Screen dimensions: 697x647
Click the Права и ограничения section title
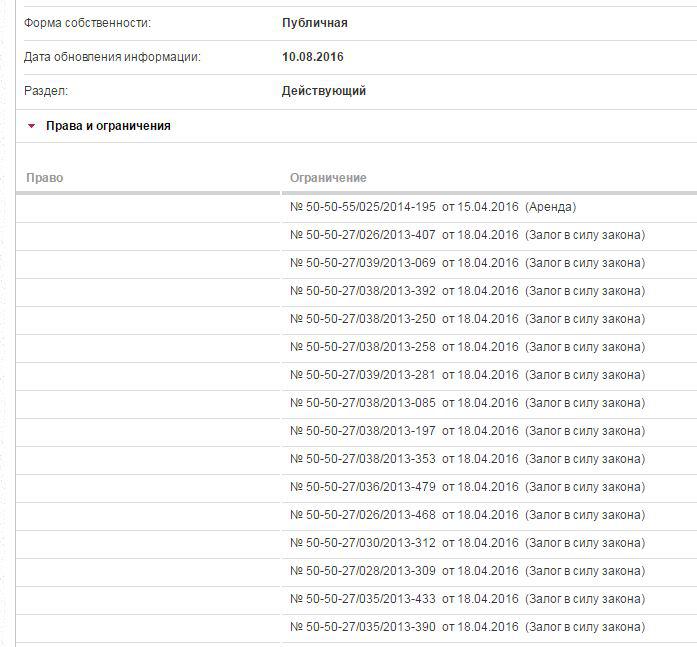[x=108, y=126]
